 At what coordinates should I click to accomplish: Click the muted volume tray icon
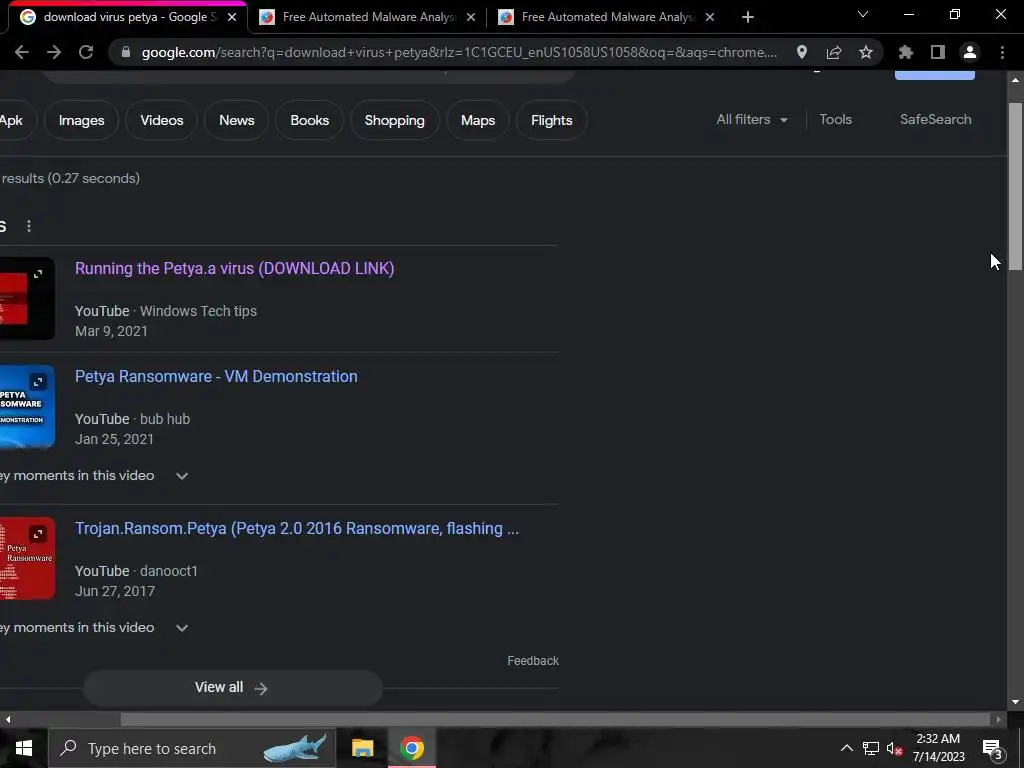pos(894,748)
